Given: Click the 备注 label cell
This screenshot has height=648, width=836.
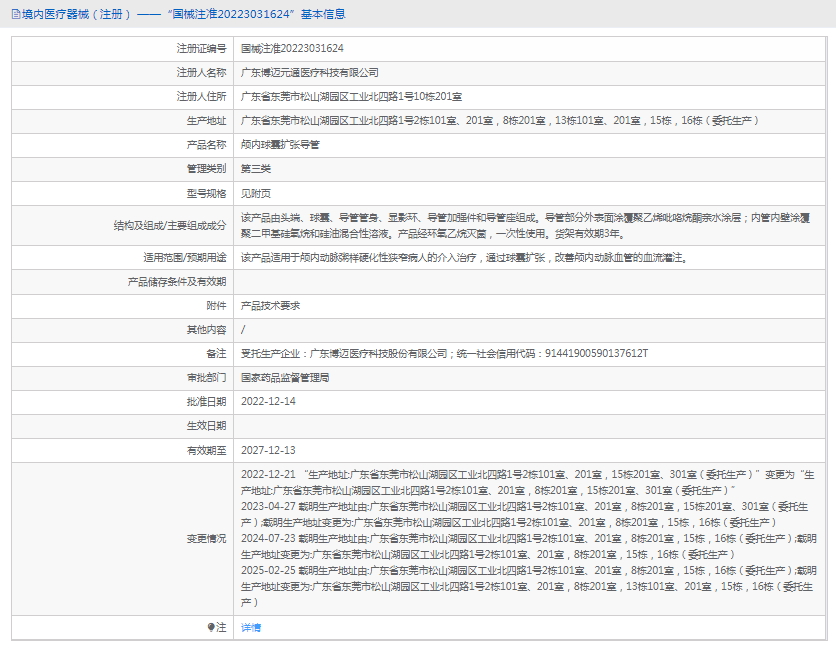Looking at the screenshot, I should point(123,354).
